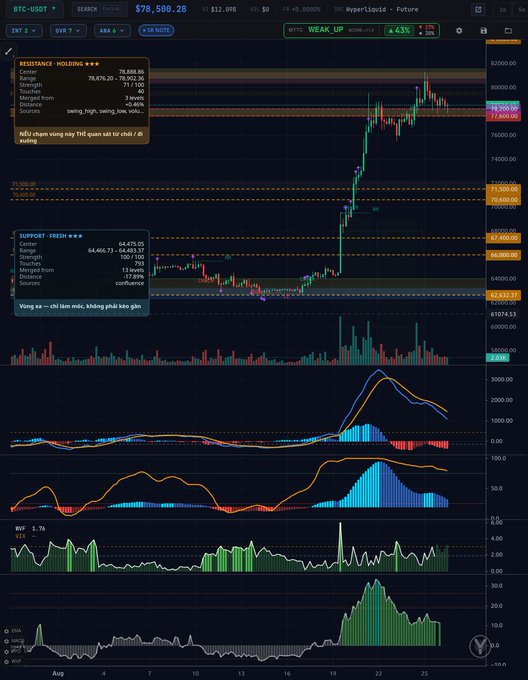The height and width of the screenshot is (680, 528).
Task: Focus the SEARCH input field
Action: [100, 9]
